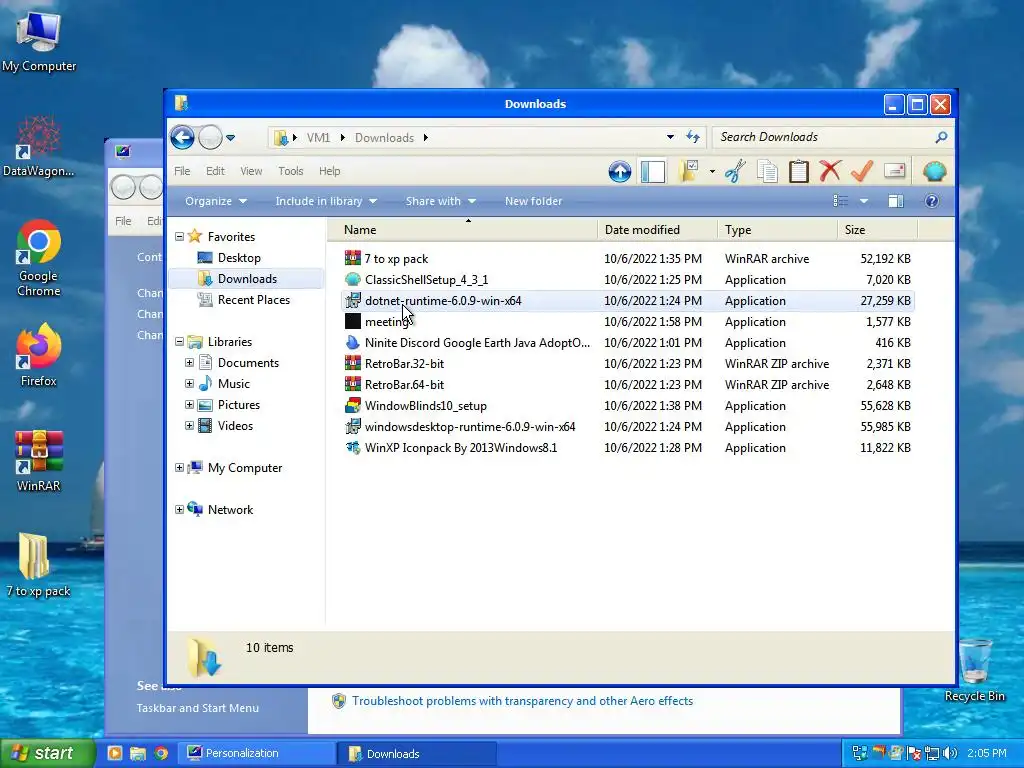Sort by Date modified column header
Viewport: 1024px width, 768px height.
coord(658,230)
